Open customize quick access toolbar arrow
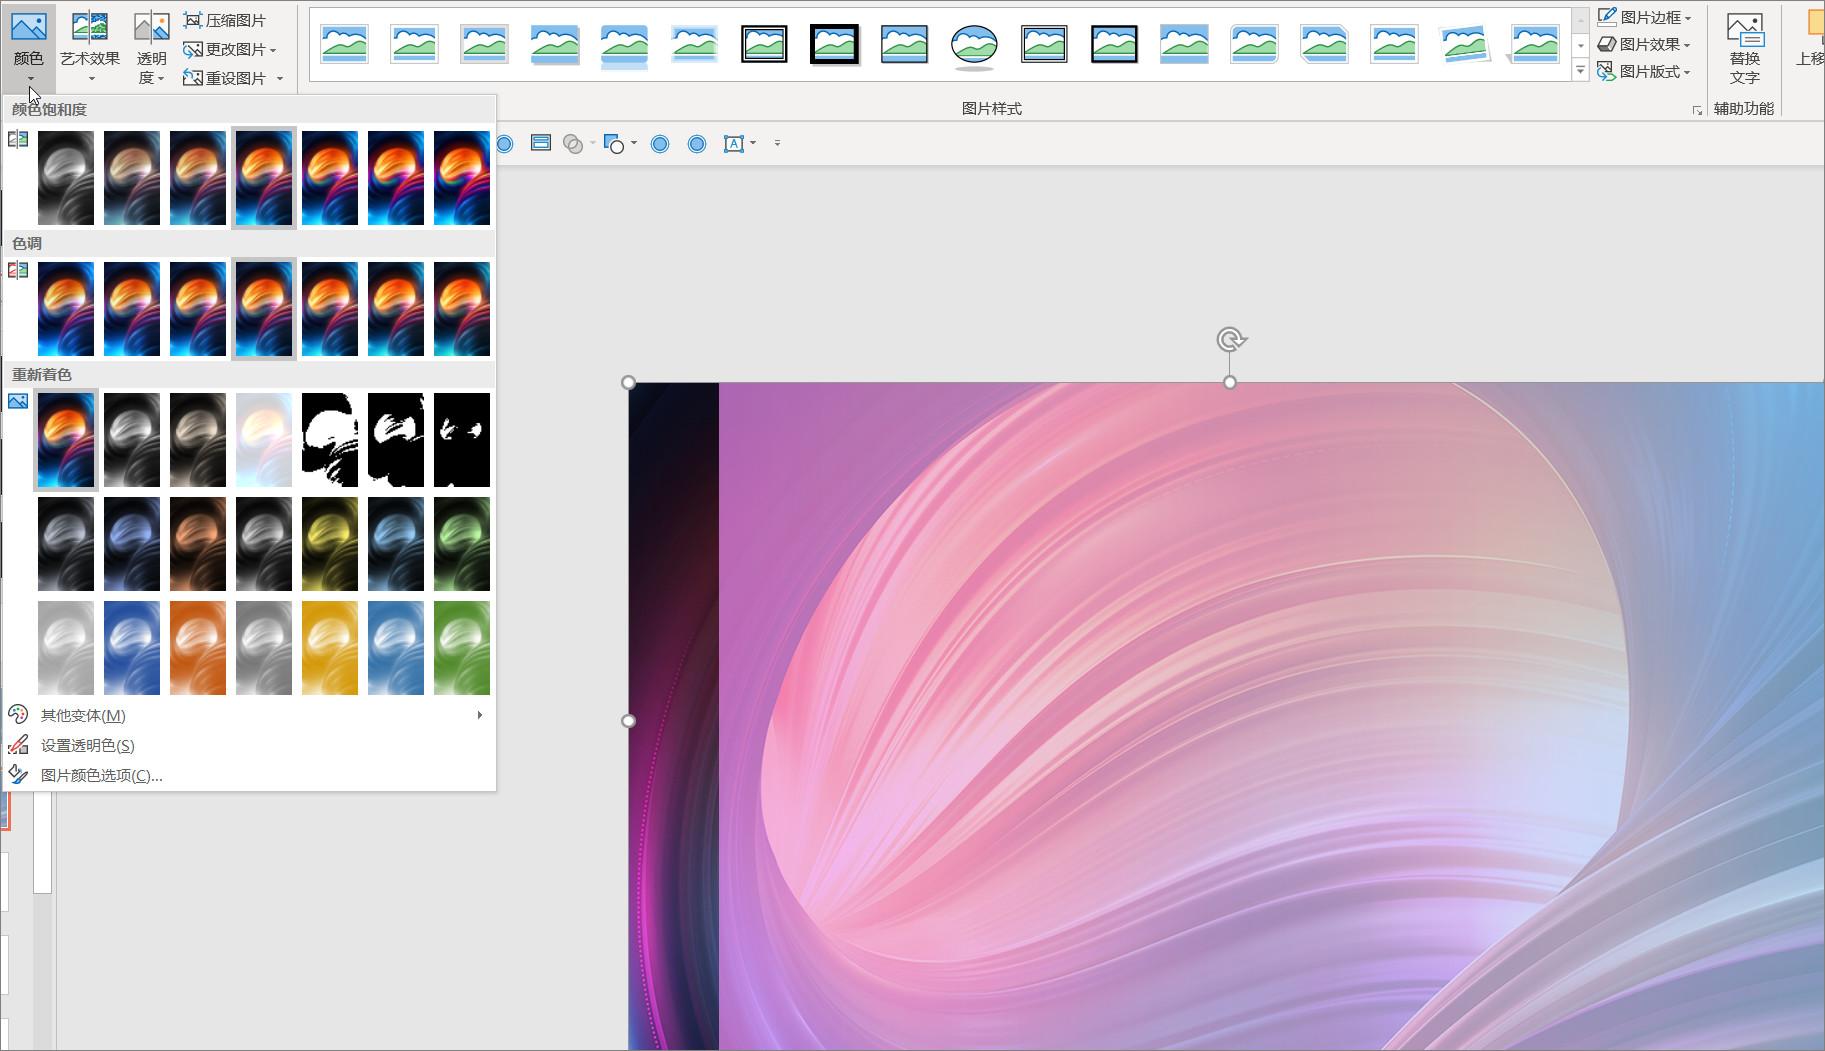This screenshot has height=1051, width=1825. [x=777, y=143]
